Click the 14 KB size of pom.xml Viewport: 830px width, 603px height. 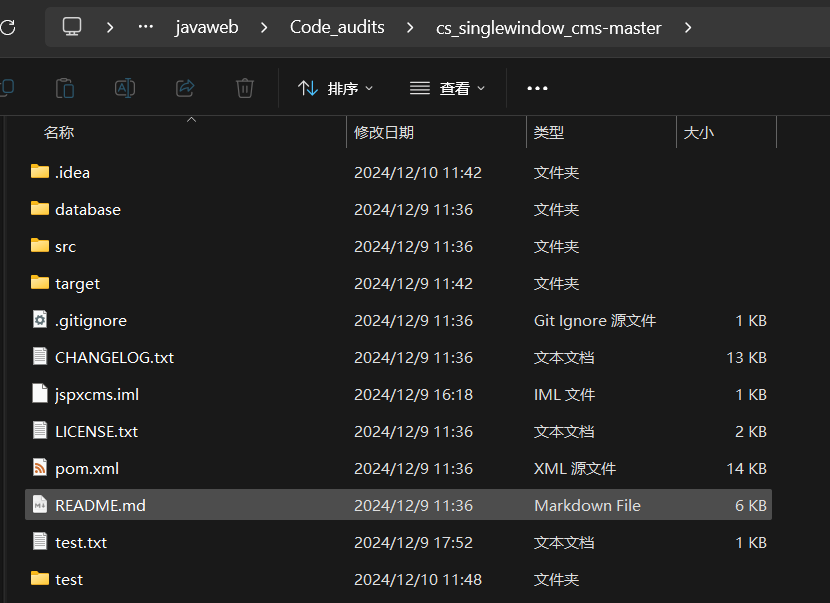click(x=746, y=469)
